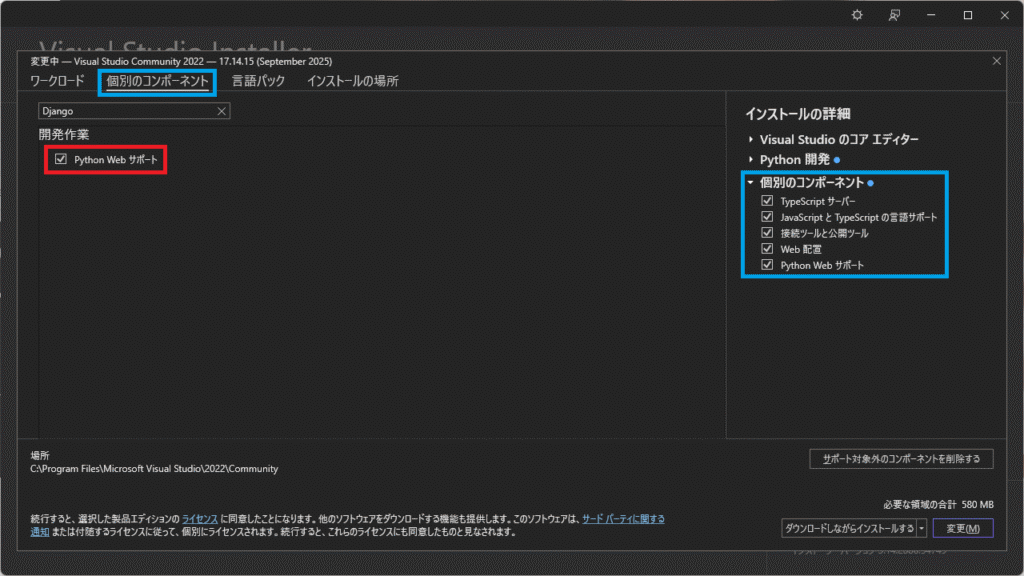Uncheck TypeScript サーバー in installation details
The image size is (1024, 576).
767,201
